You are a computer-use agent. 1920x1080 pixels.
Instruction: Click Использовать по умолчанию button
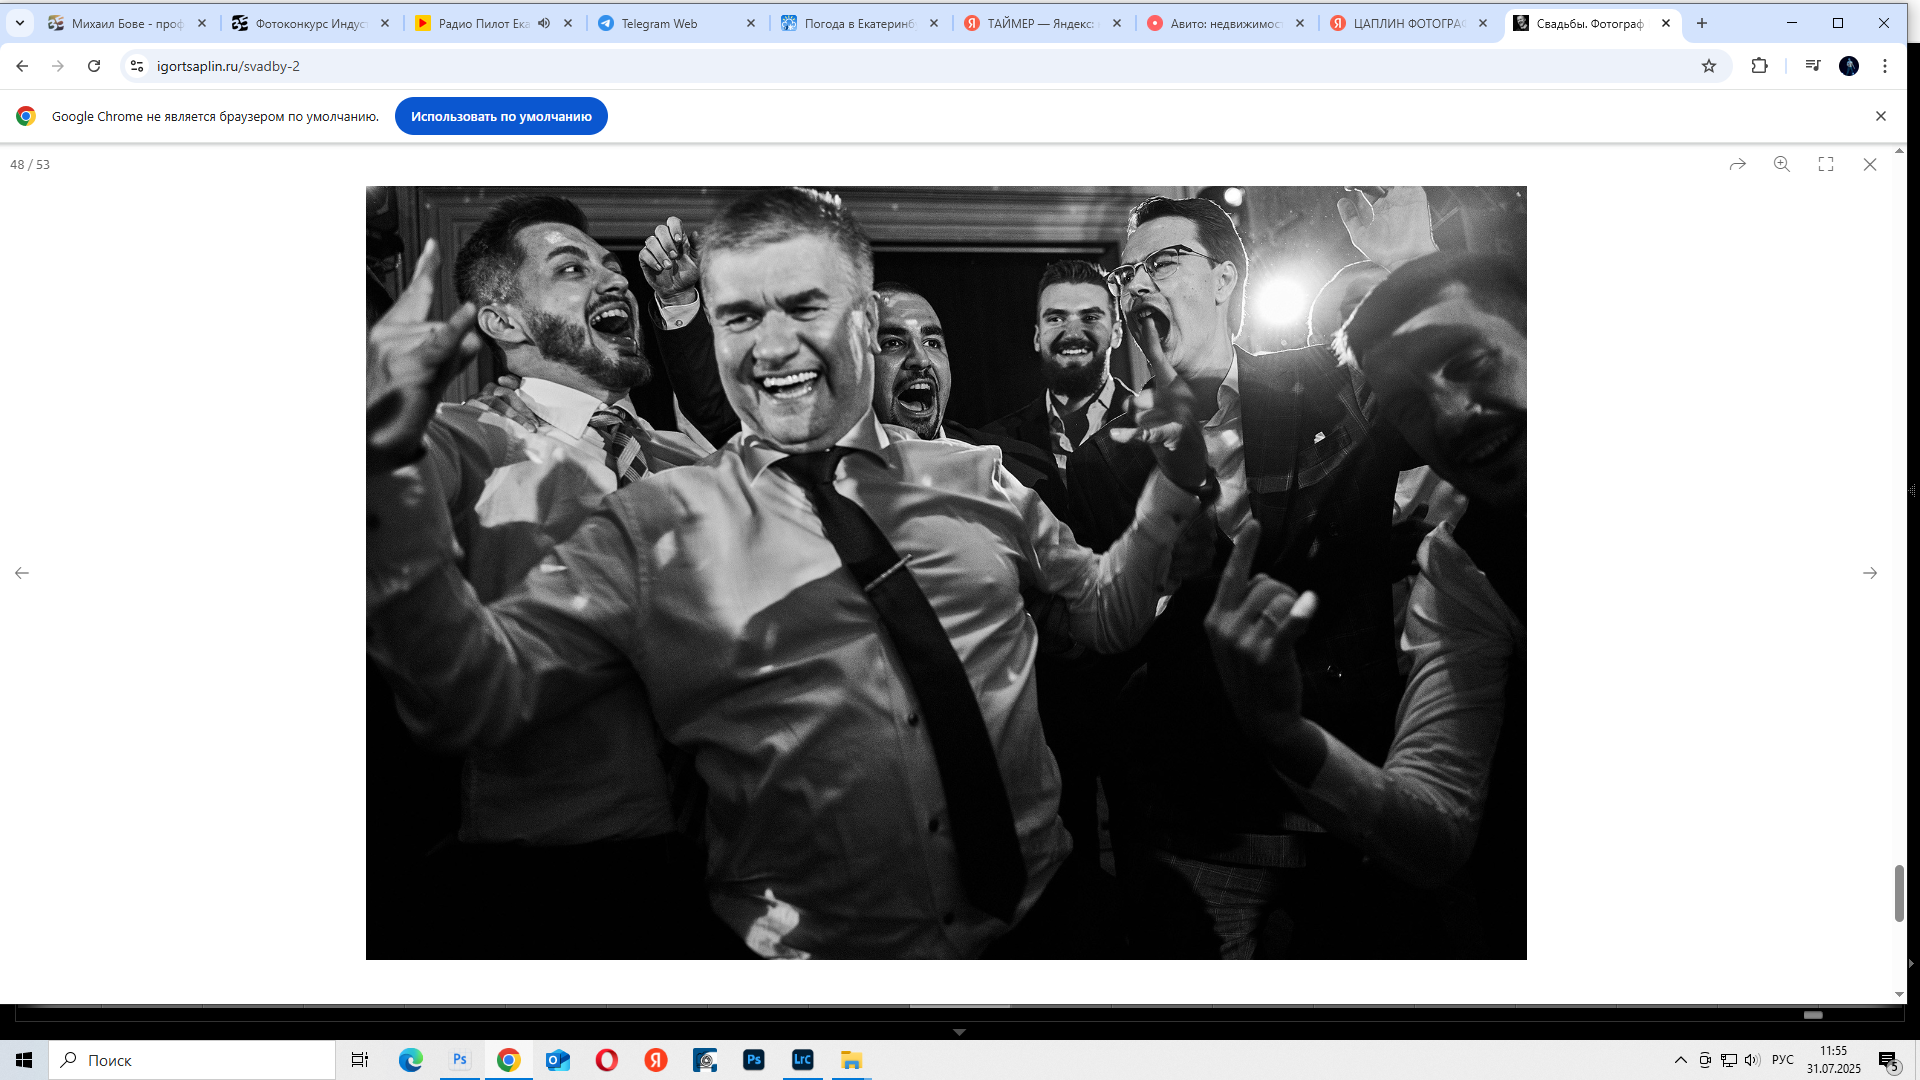coord(501,116)
